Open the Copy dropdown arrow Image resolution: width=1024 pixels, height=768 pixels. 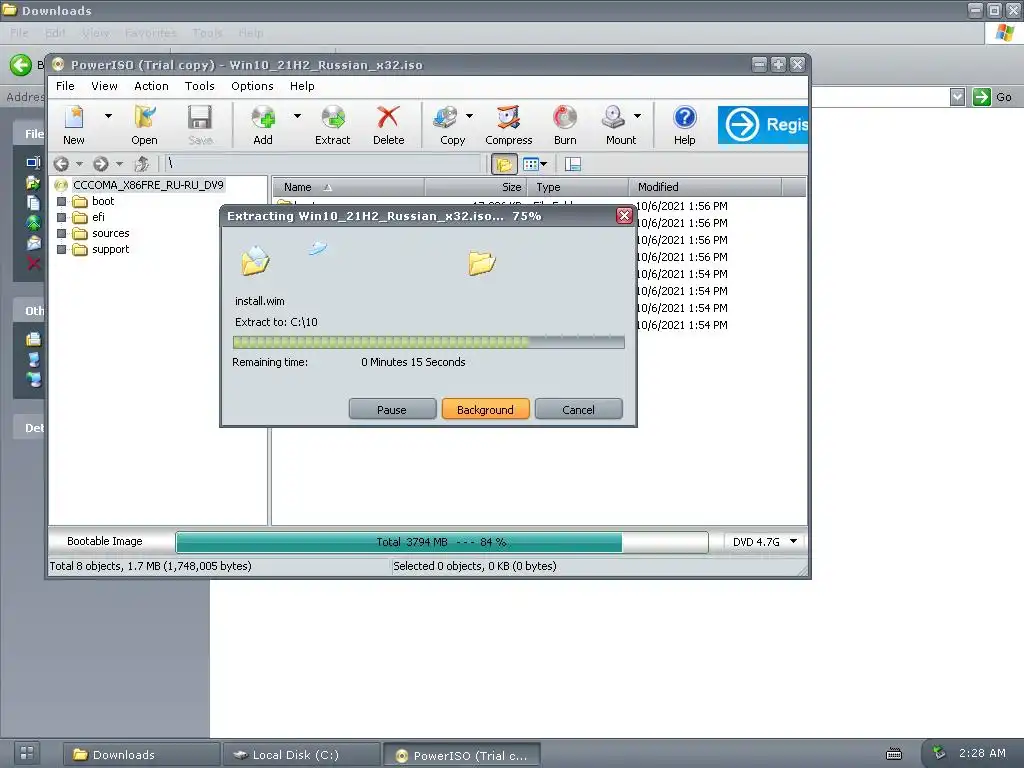[x=470, y=116]
